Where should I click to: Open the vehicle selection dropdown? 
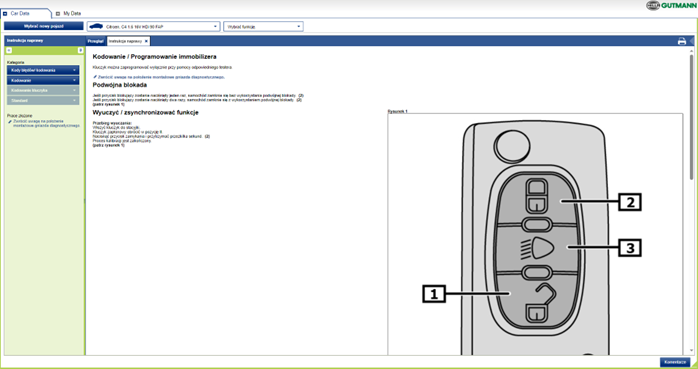[x=154, y=26]
